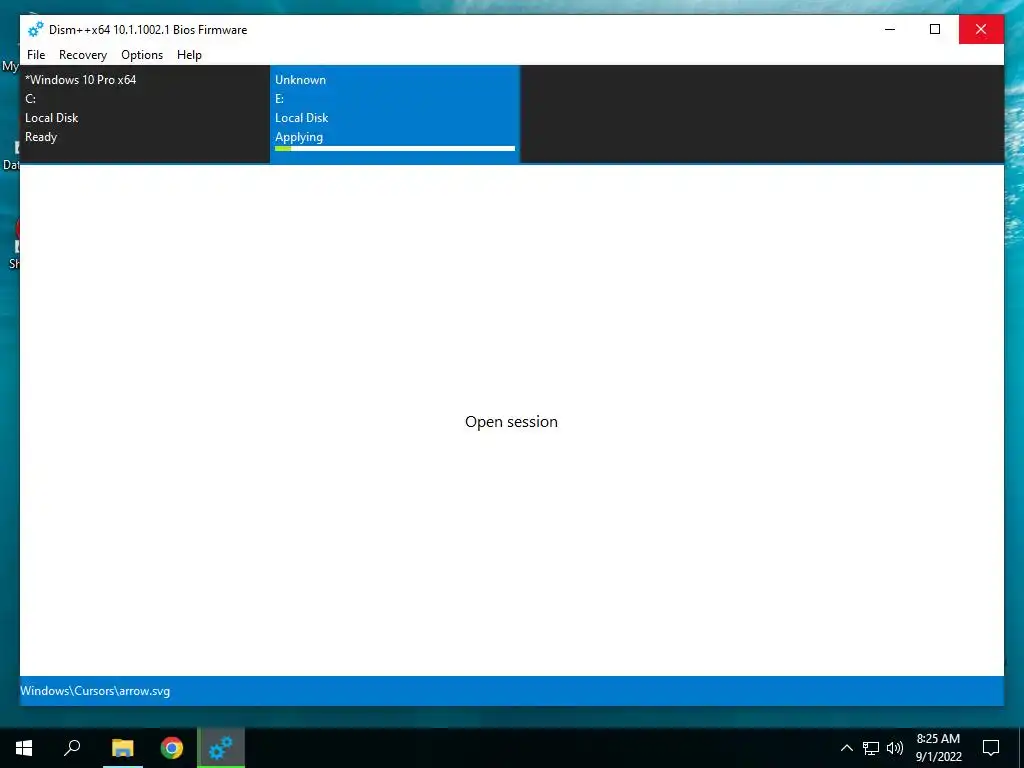Open taskbar search magnifier

point(72,748)
